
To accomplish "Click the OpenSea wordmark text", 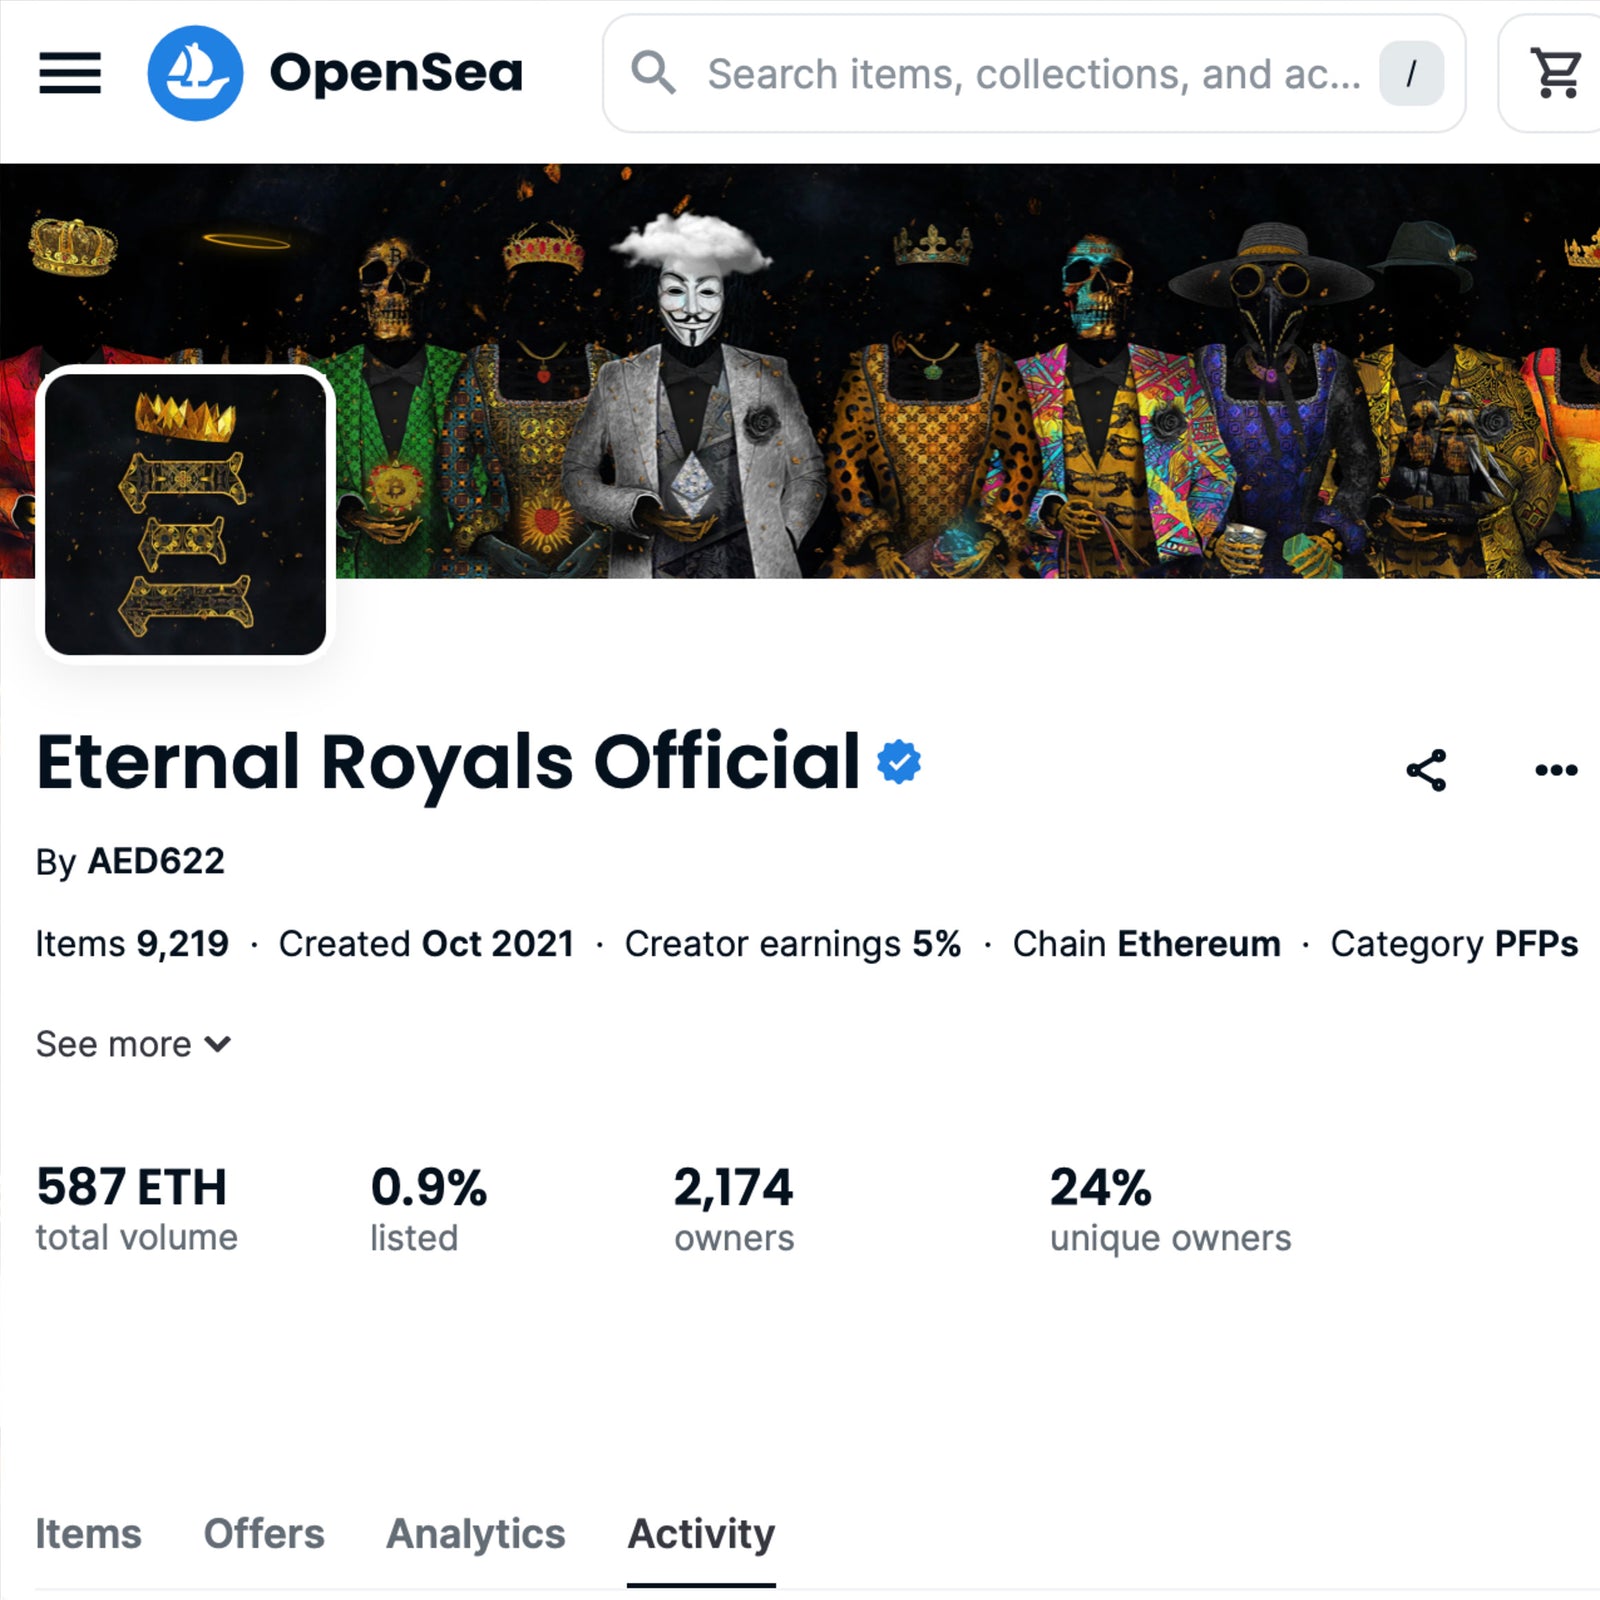I will tap(396, 73).
